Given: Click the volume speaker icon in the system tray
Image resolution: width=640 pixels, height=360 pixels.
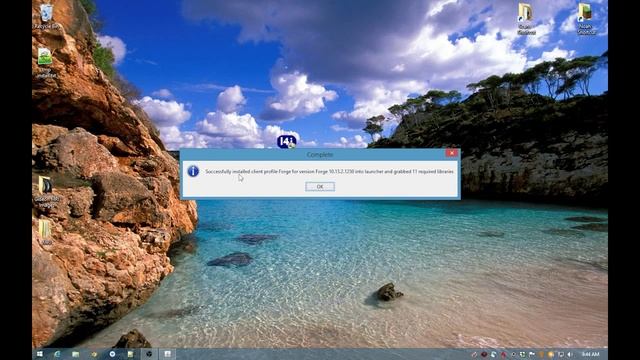Looking at the screenshot, I should click(x=569, y=354).
